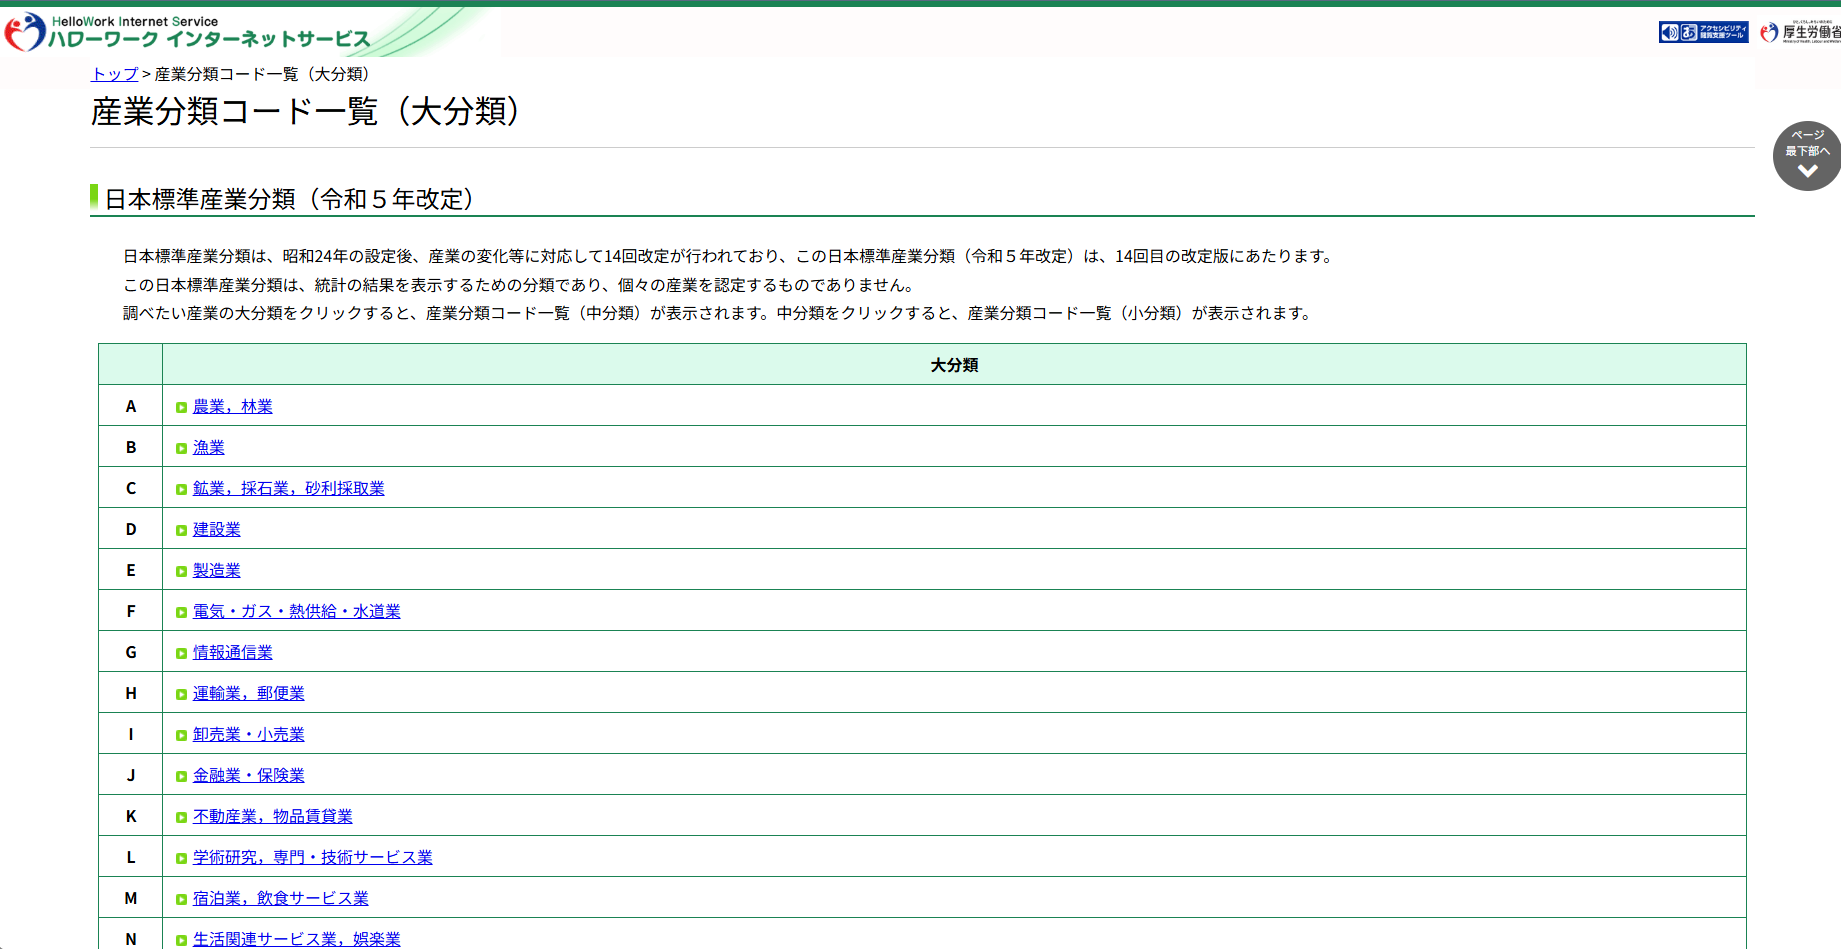The image size is (1841, 949).
Task: Click green arrow icon beside 建設業
Action: pyautogui.click(x=181, y=530)
